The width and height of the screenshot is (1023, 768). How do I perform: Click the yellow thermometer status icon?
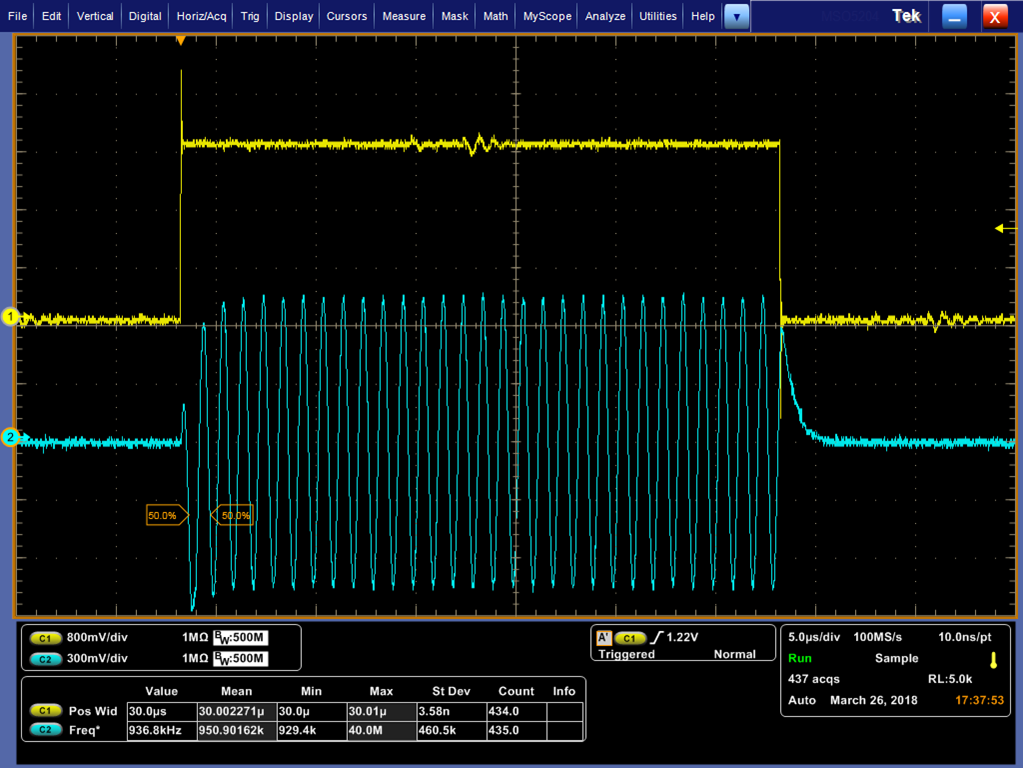993,660
